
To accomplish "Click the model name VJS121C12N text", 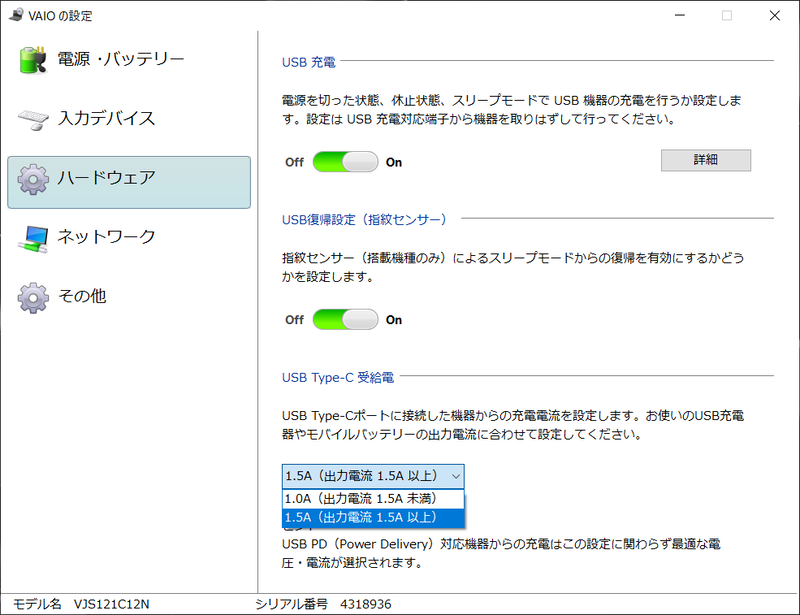I will 110,604.
